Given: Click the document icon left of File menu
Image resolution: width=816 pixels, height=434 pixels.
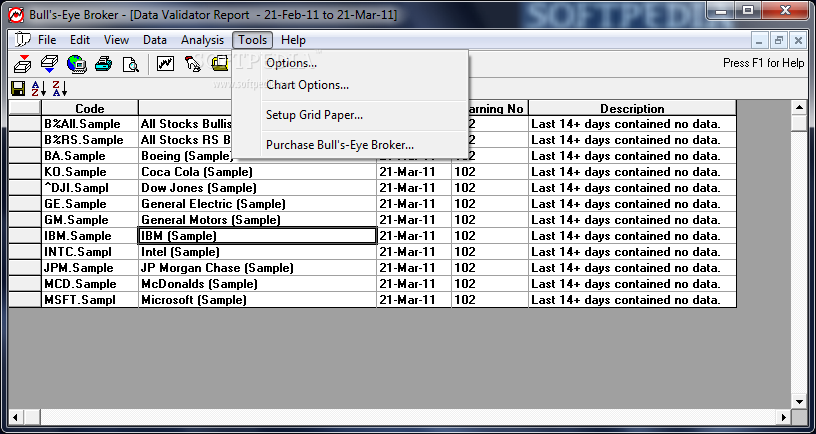Looking at the screenshot, I should (x=22, y=40).
